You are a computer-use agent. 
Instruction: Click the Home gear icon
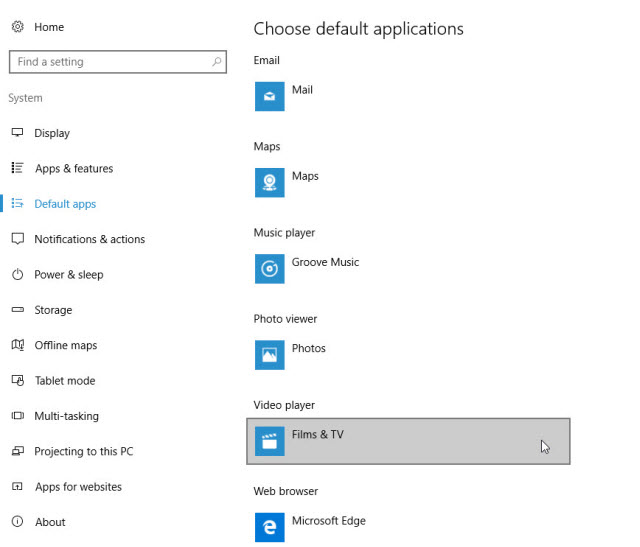tap(18, 27)
